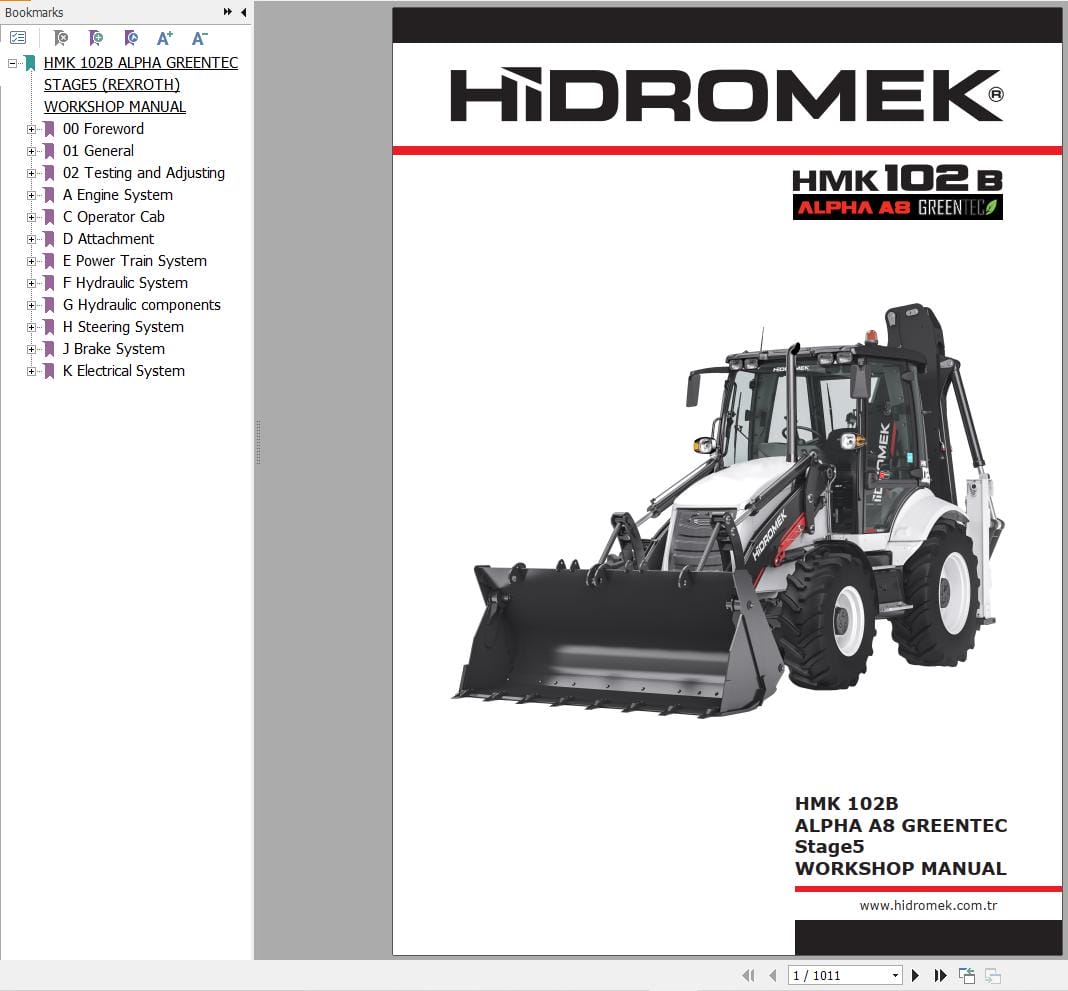Expand the F Hydraulic System bookmark
This screenshot has width=1068, height=991.
[31, 283]
